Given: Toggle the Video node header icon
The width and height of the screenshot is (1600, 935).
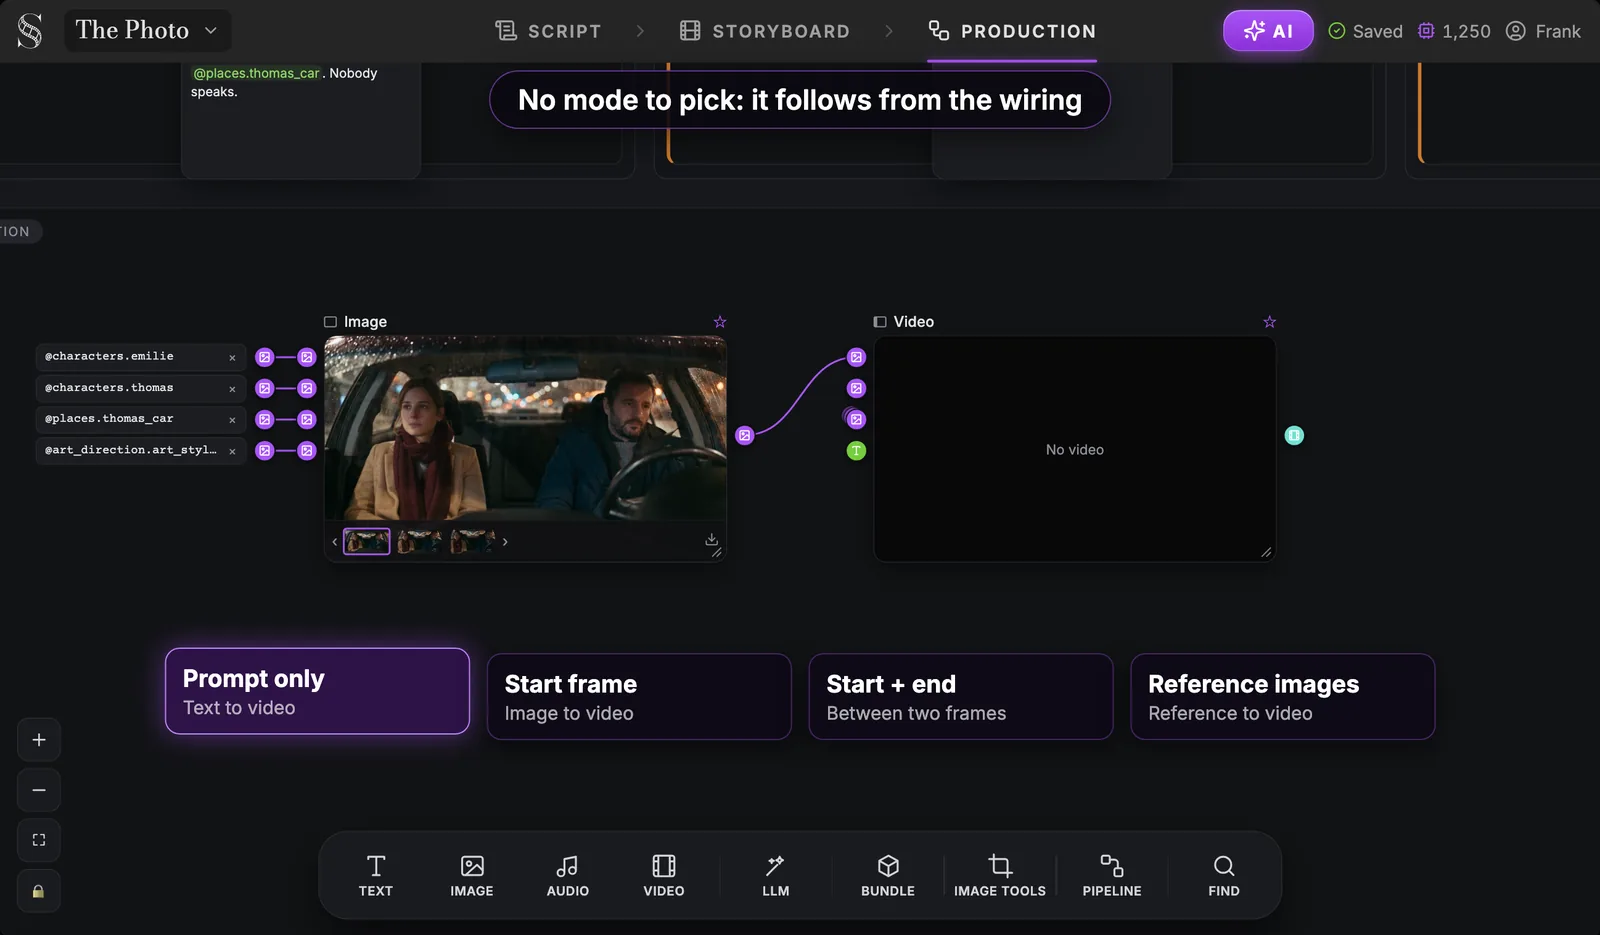Looking at the screenshot, I should [x=880, y=322].
